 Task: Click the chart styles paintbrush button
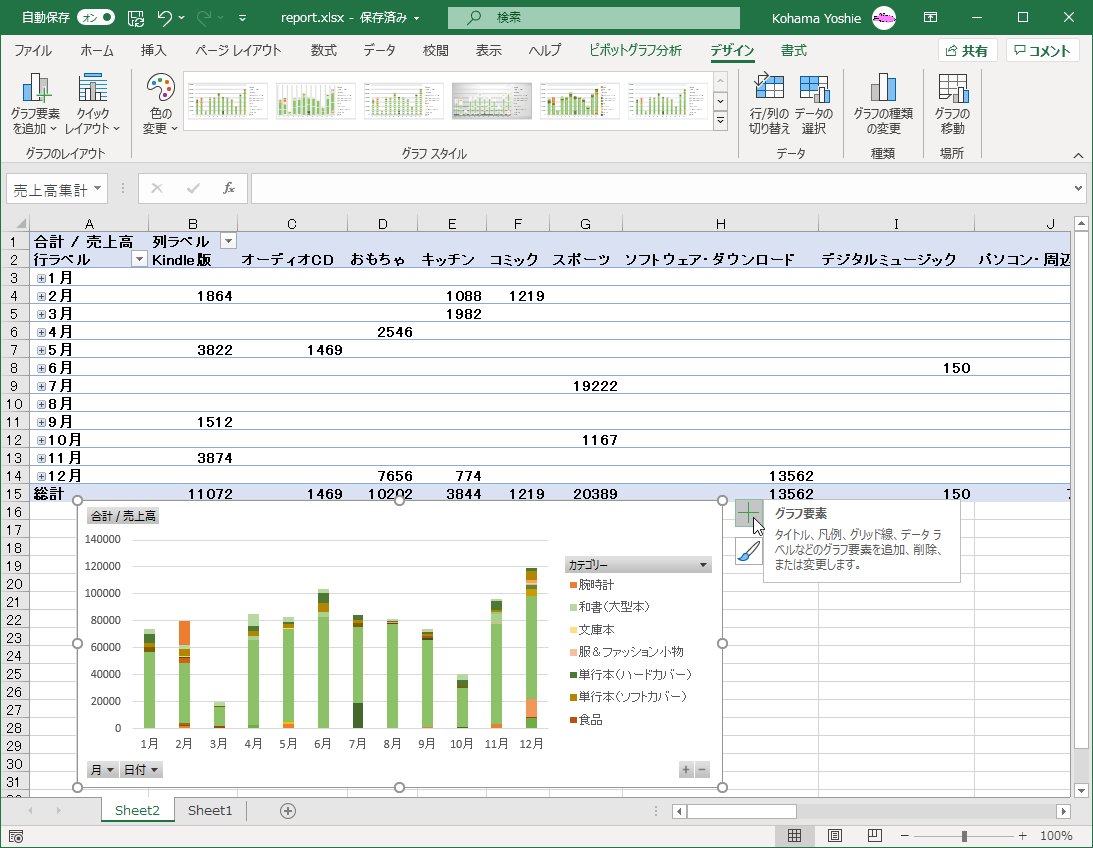[748, 551]
